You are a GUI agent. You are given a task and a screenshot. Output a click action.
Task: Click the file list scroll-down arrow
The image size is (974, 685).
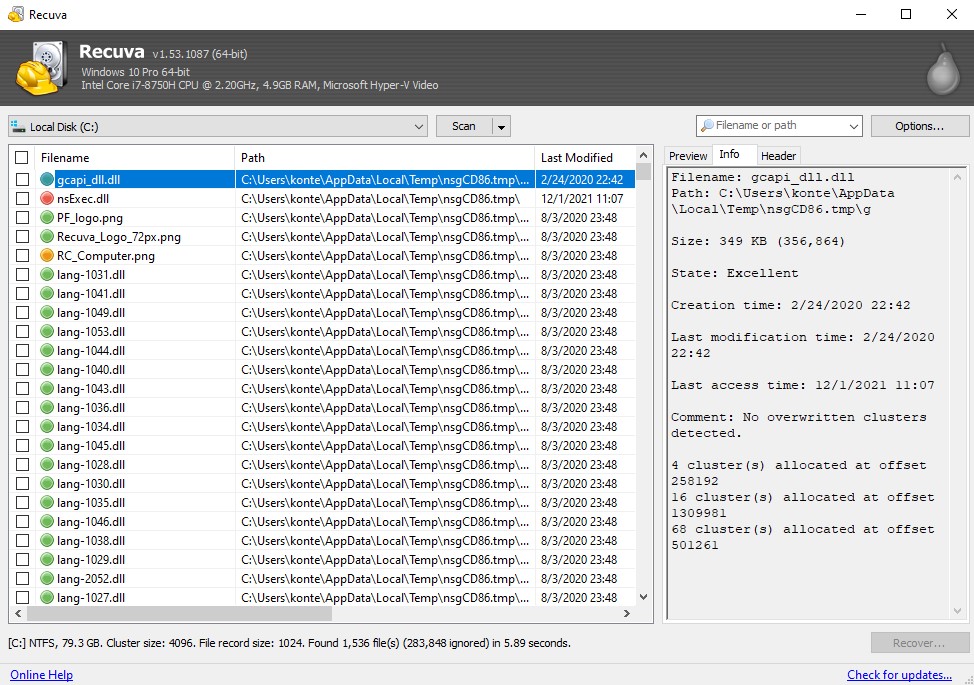(x=644, y=597)
